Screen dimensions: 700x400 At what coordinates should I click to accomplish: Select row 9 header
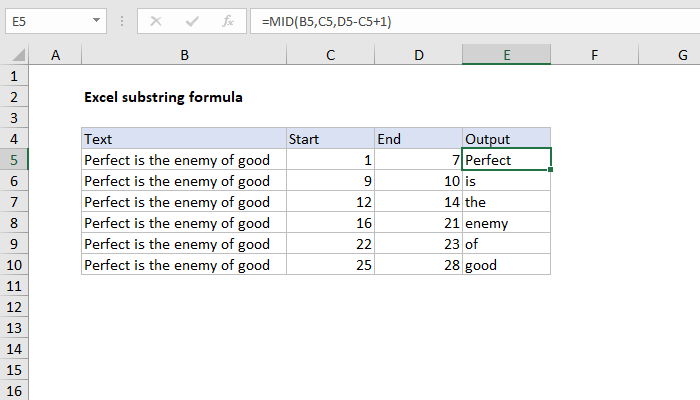pos(14,244)
